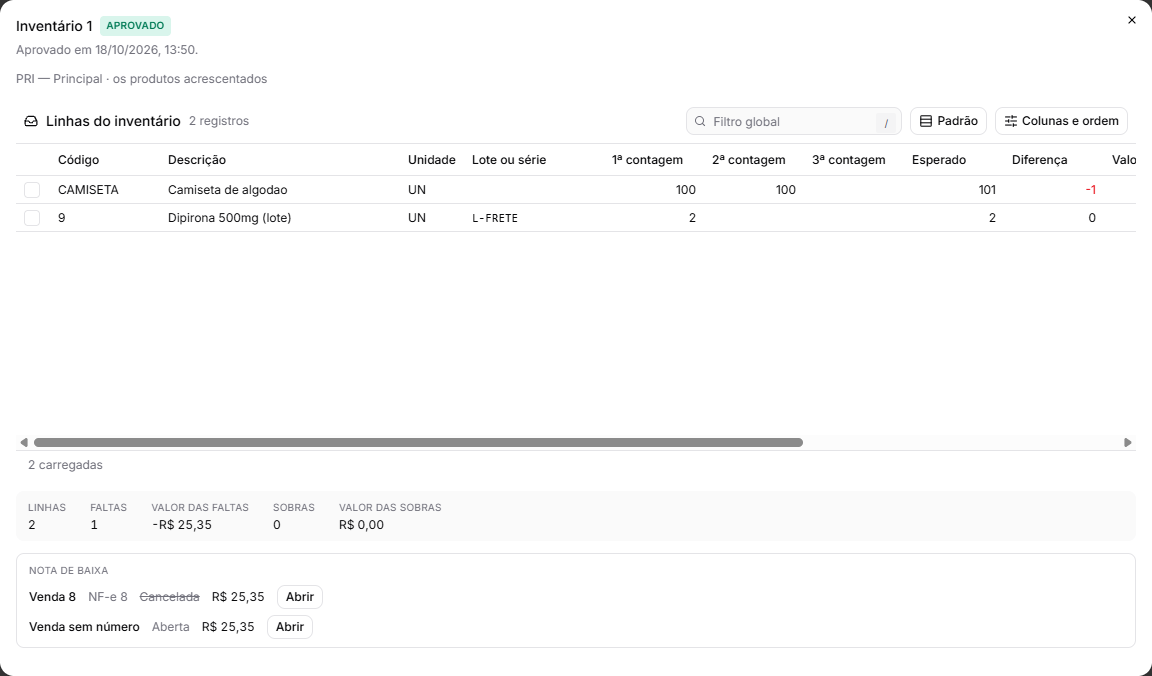This screenshot has height=676, width=1152.
Task: Open the Venda sem número note
Action: (289, 627)
